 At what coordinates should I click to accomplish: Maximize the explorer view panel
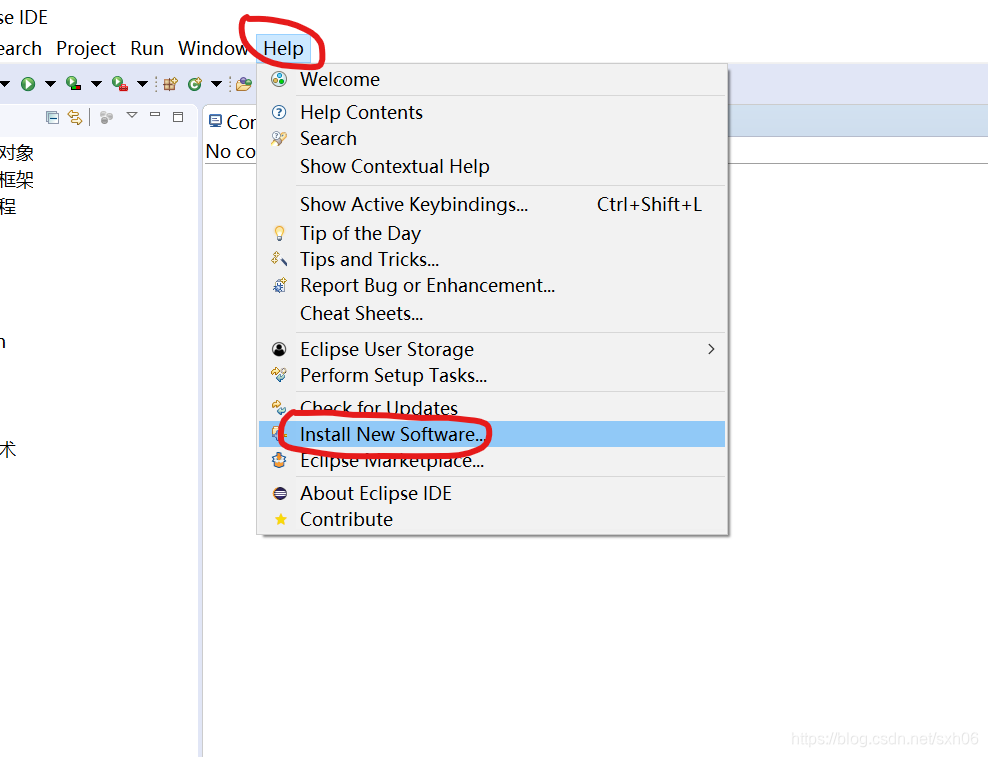(178, 117)
